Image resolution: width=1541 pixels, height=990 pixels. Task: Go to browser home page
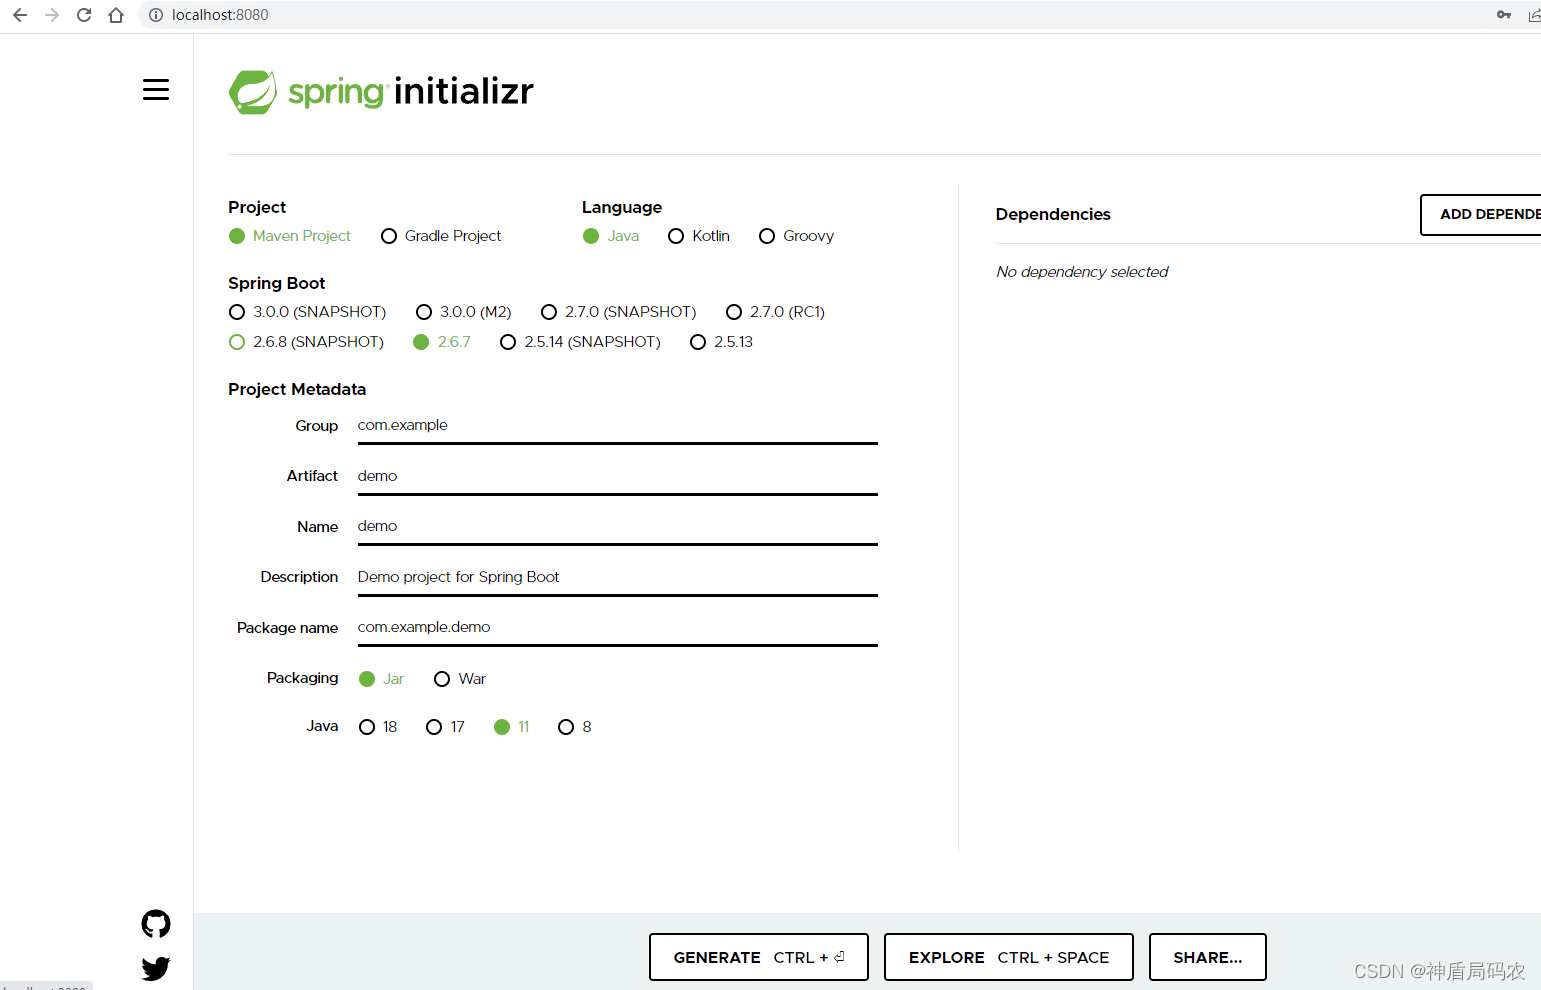[x=116, y=15]
